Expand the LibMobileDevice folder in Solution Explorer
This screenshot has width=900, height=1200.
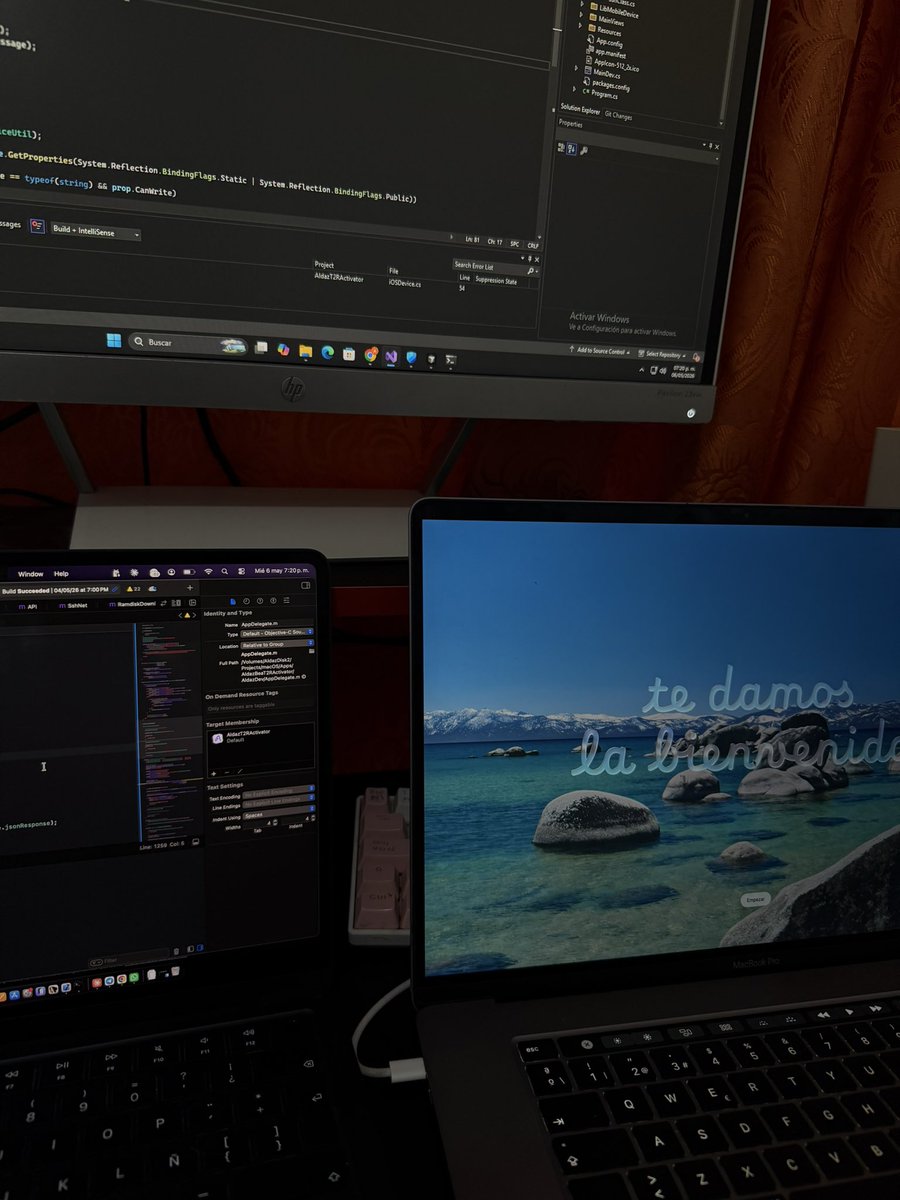(582, 3)
